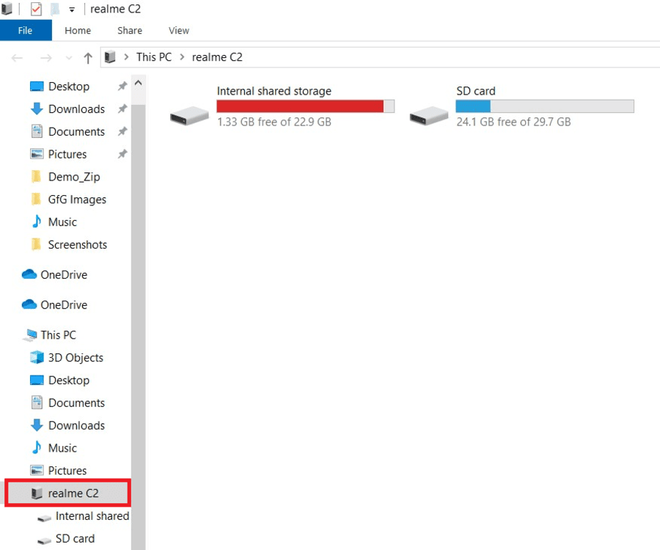Open the SD card drive icon
This screenshot has height=550, width=660.
point(429,115)
